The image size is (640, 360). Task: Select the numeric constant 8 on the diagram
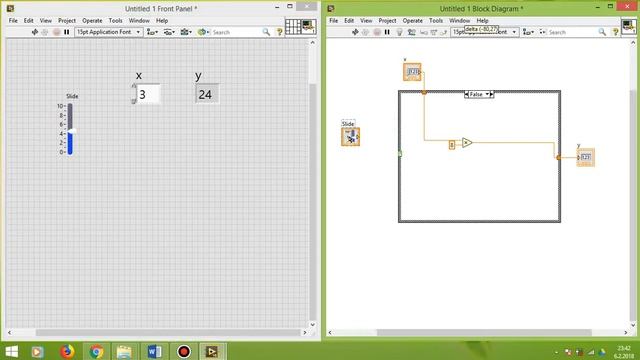(452, 145)
